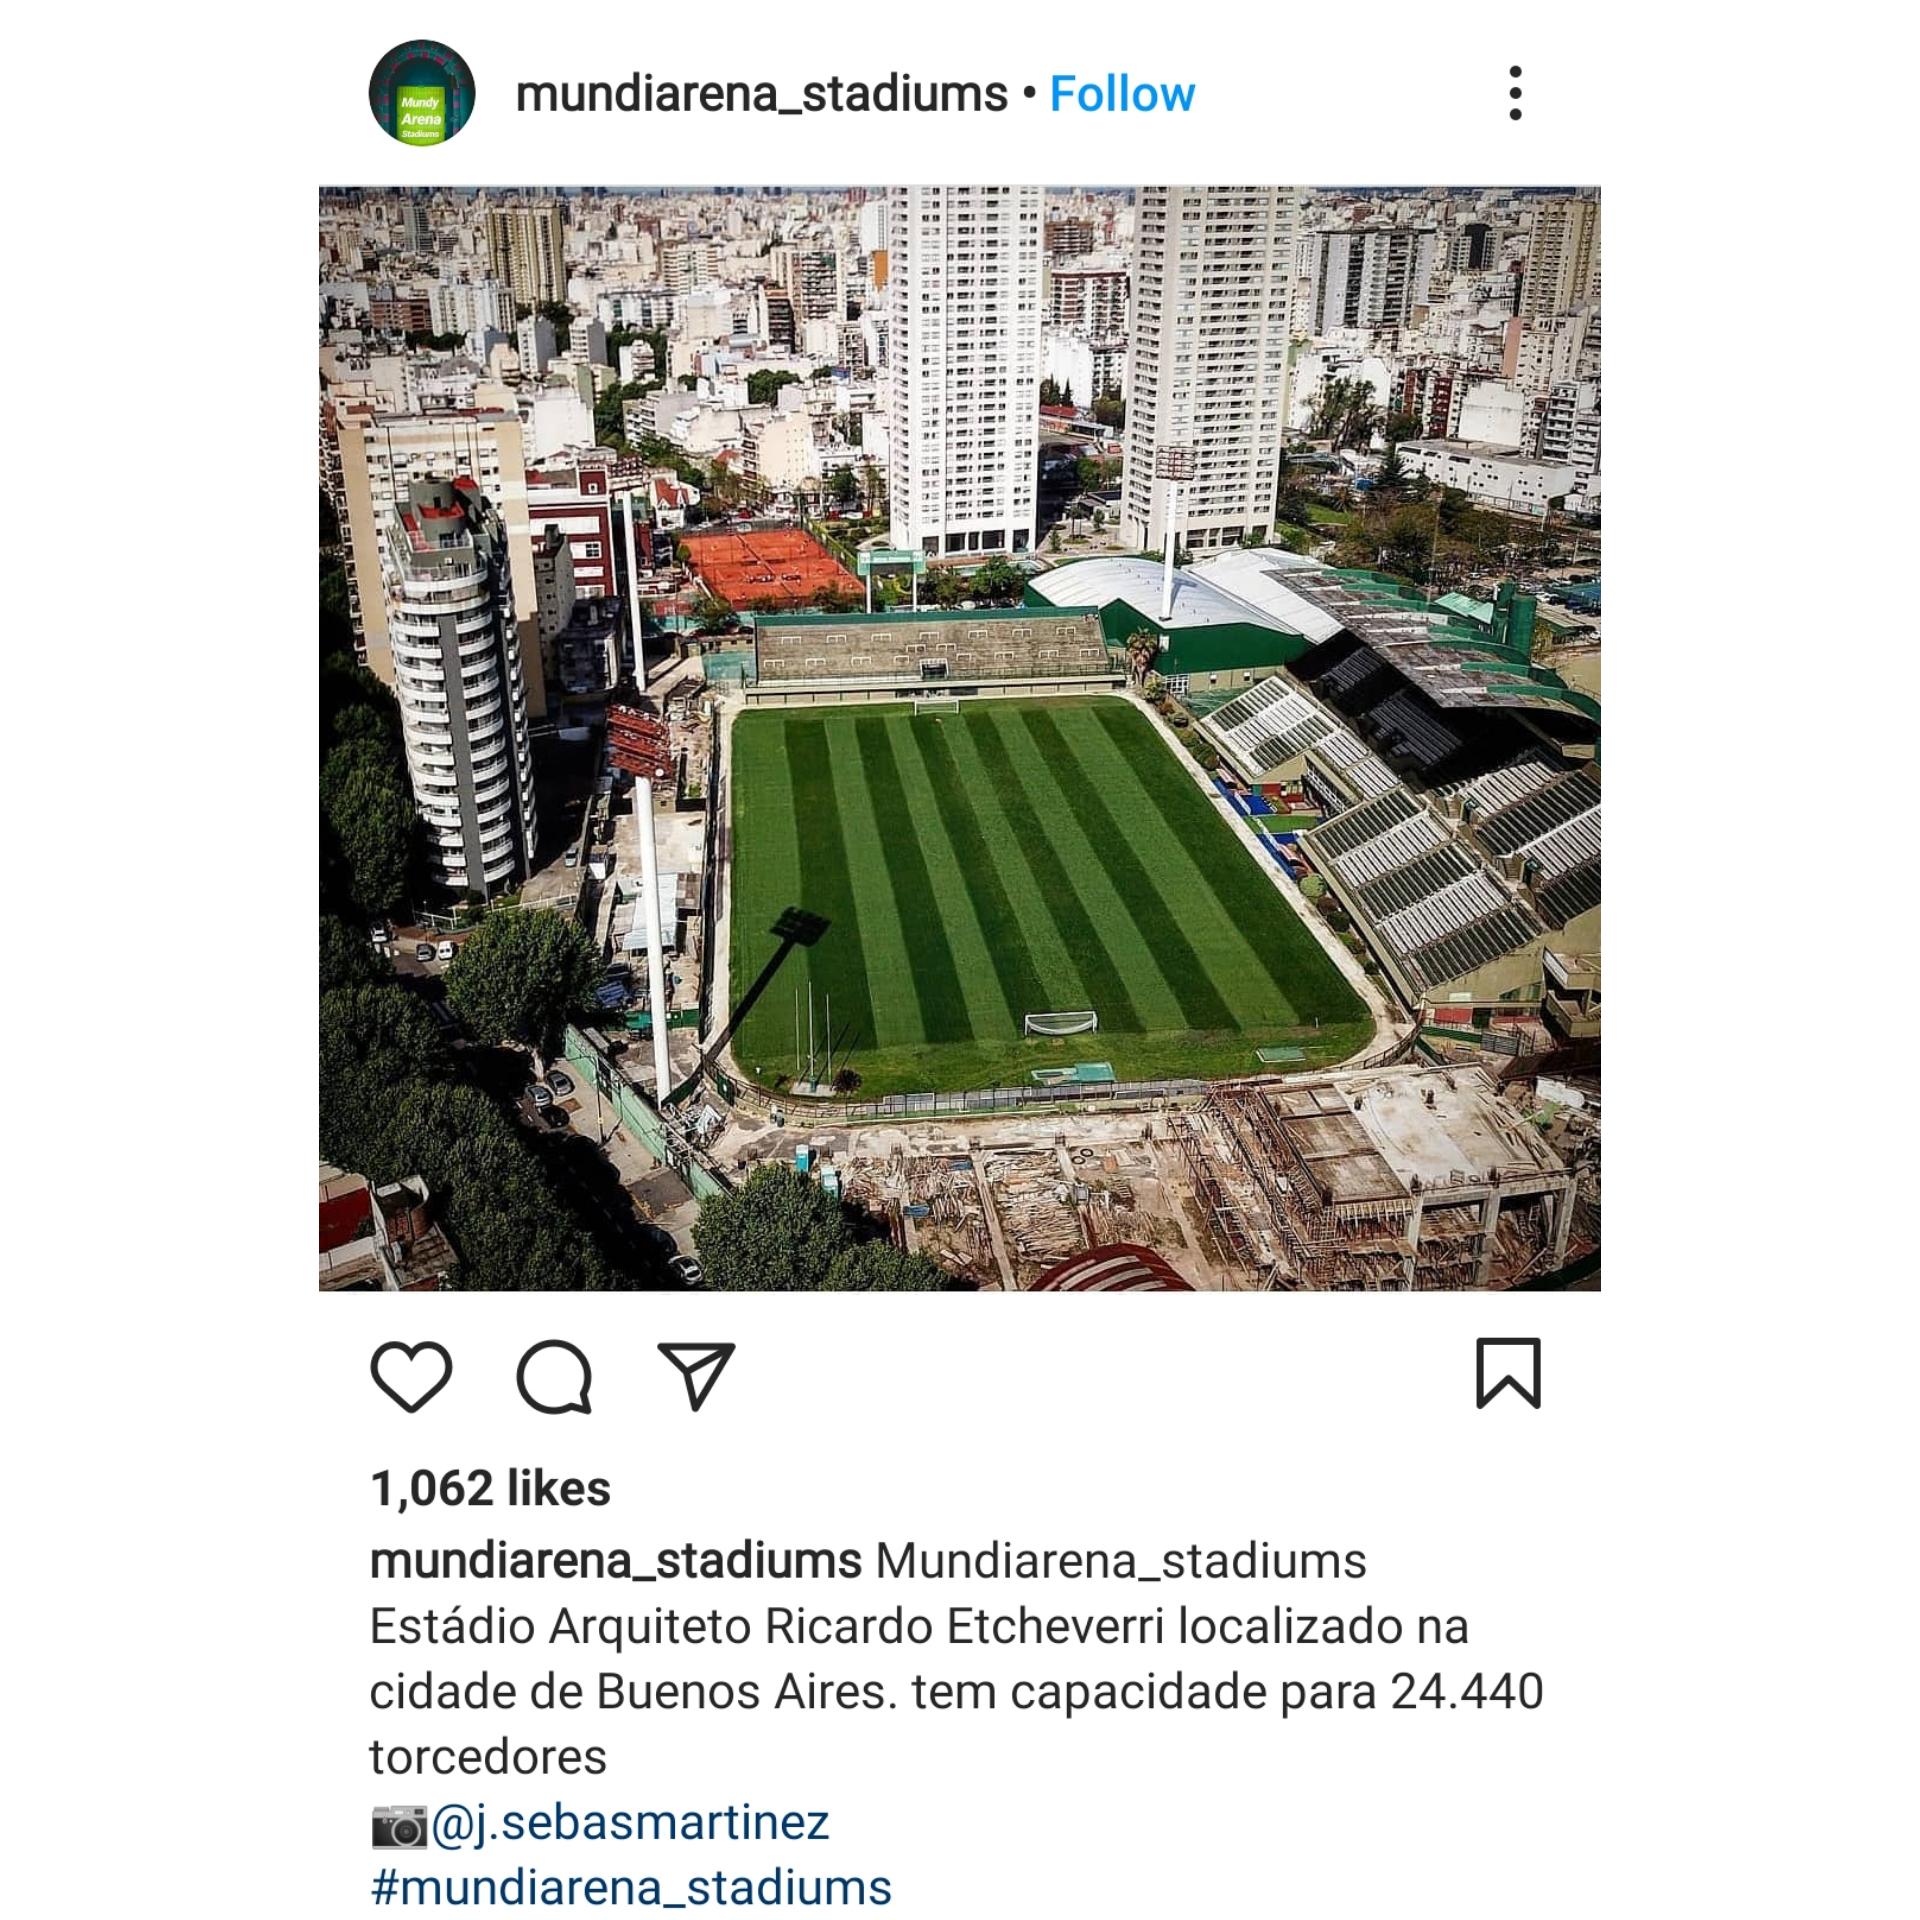Follow the mundiarena_stadiums account

click(x=1122, y=94)
